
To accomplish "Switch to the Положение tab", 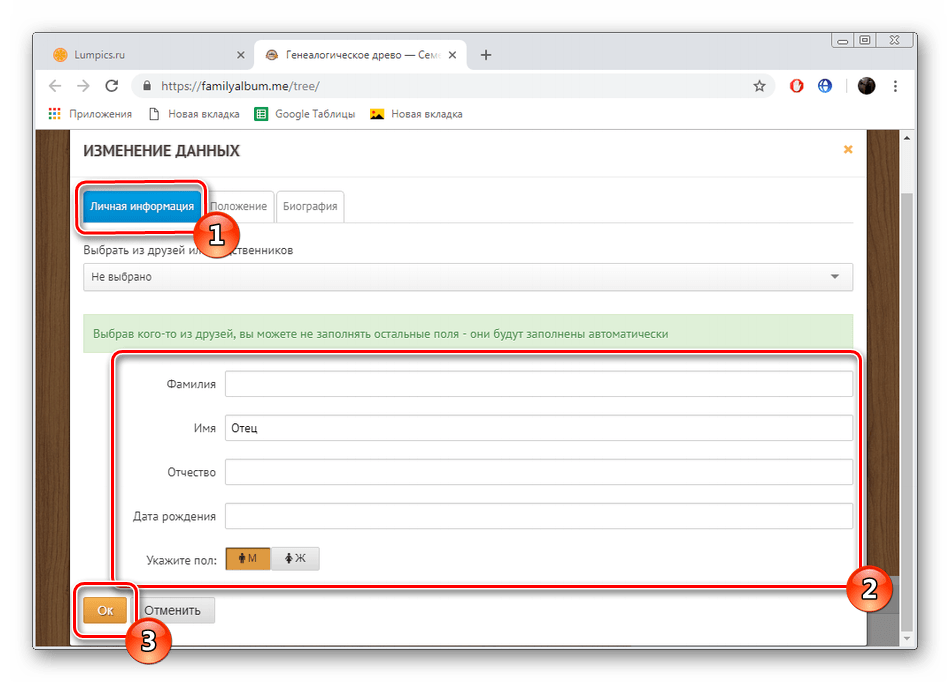I will coord(239,207).
